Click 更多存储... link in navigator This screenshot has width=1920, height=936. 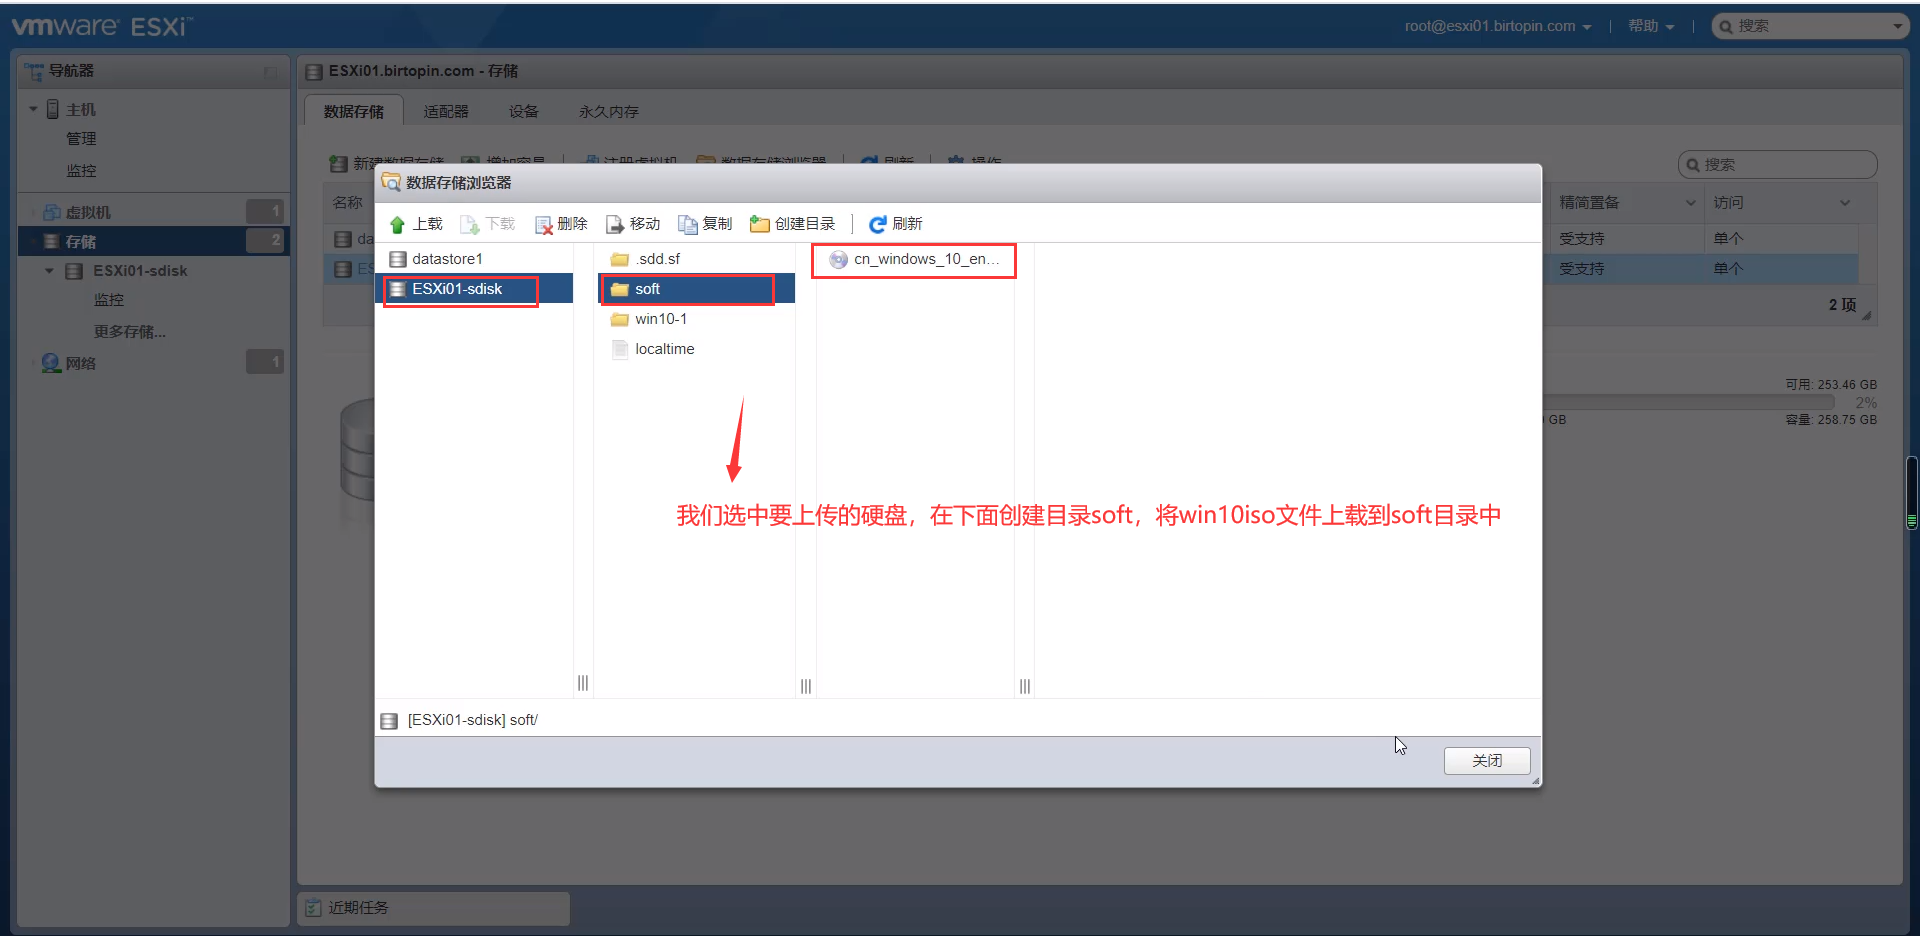click(130, 332)
